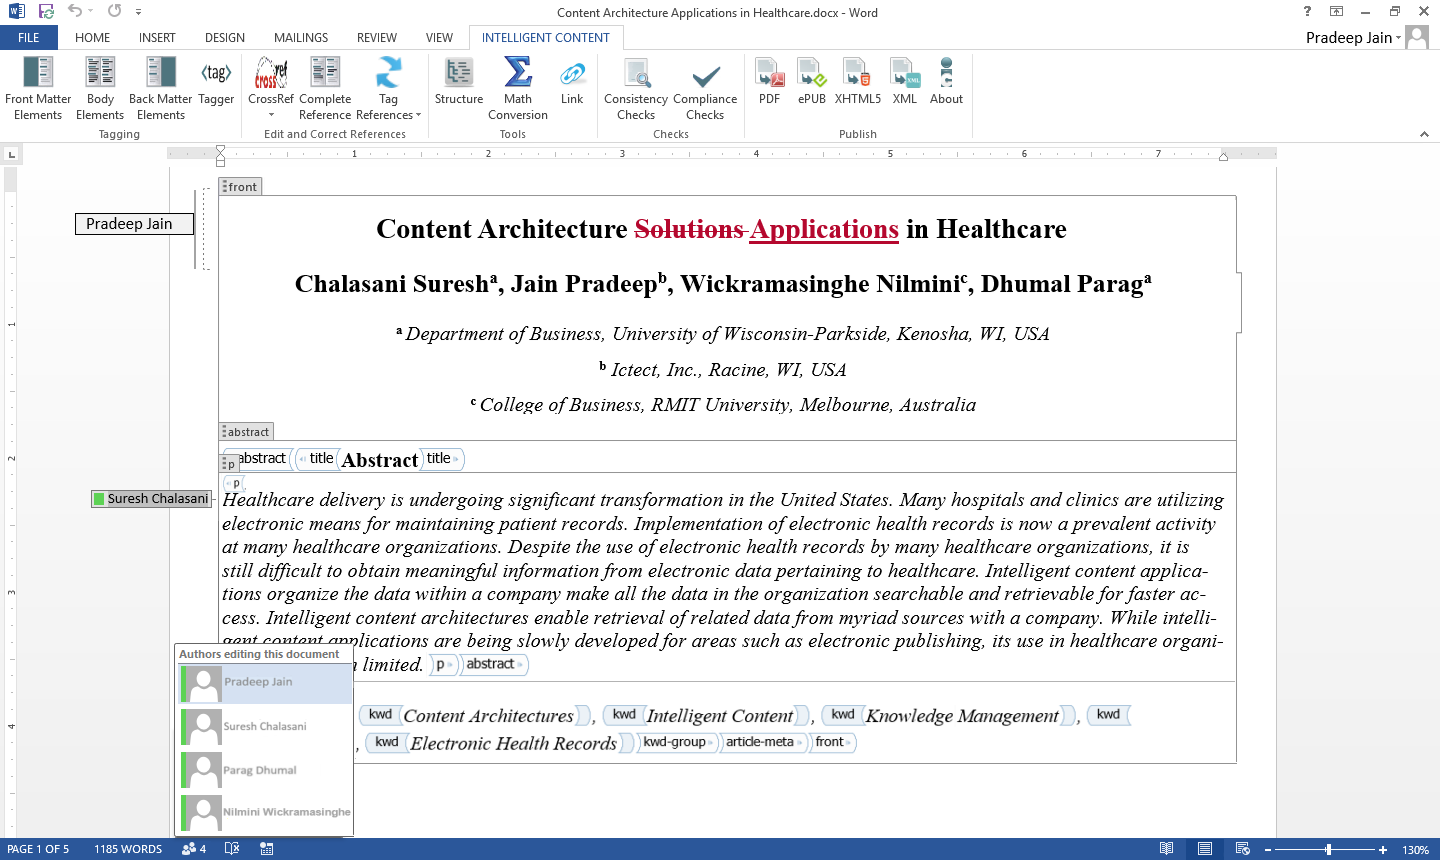Viewport: 1440px width, 860px height.
Task: Undo the last action
Action: pos(75,12)
